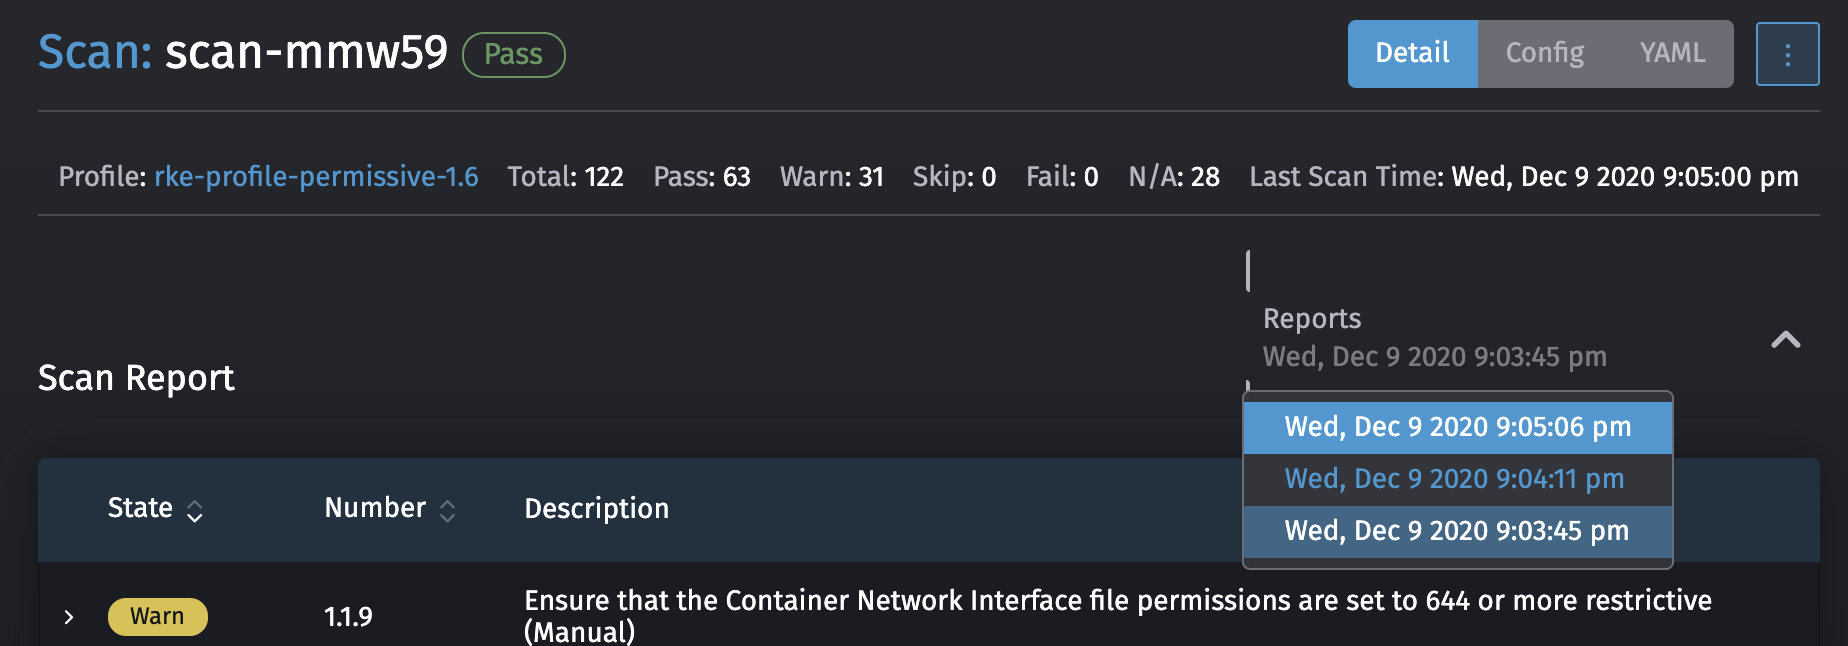Click the Warn count of 31
Screen dimensions: 1848x646
(831, 176)
